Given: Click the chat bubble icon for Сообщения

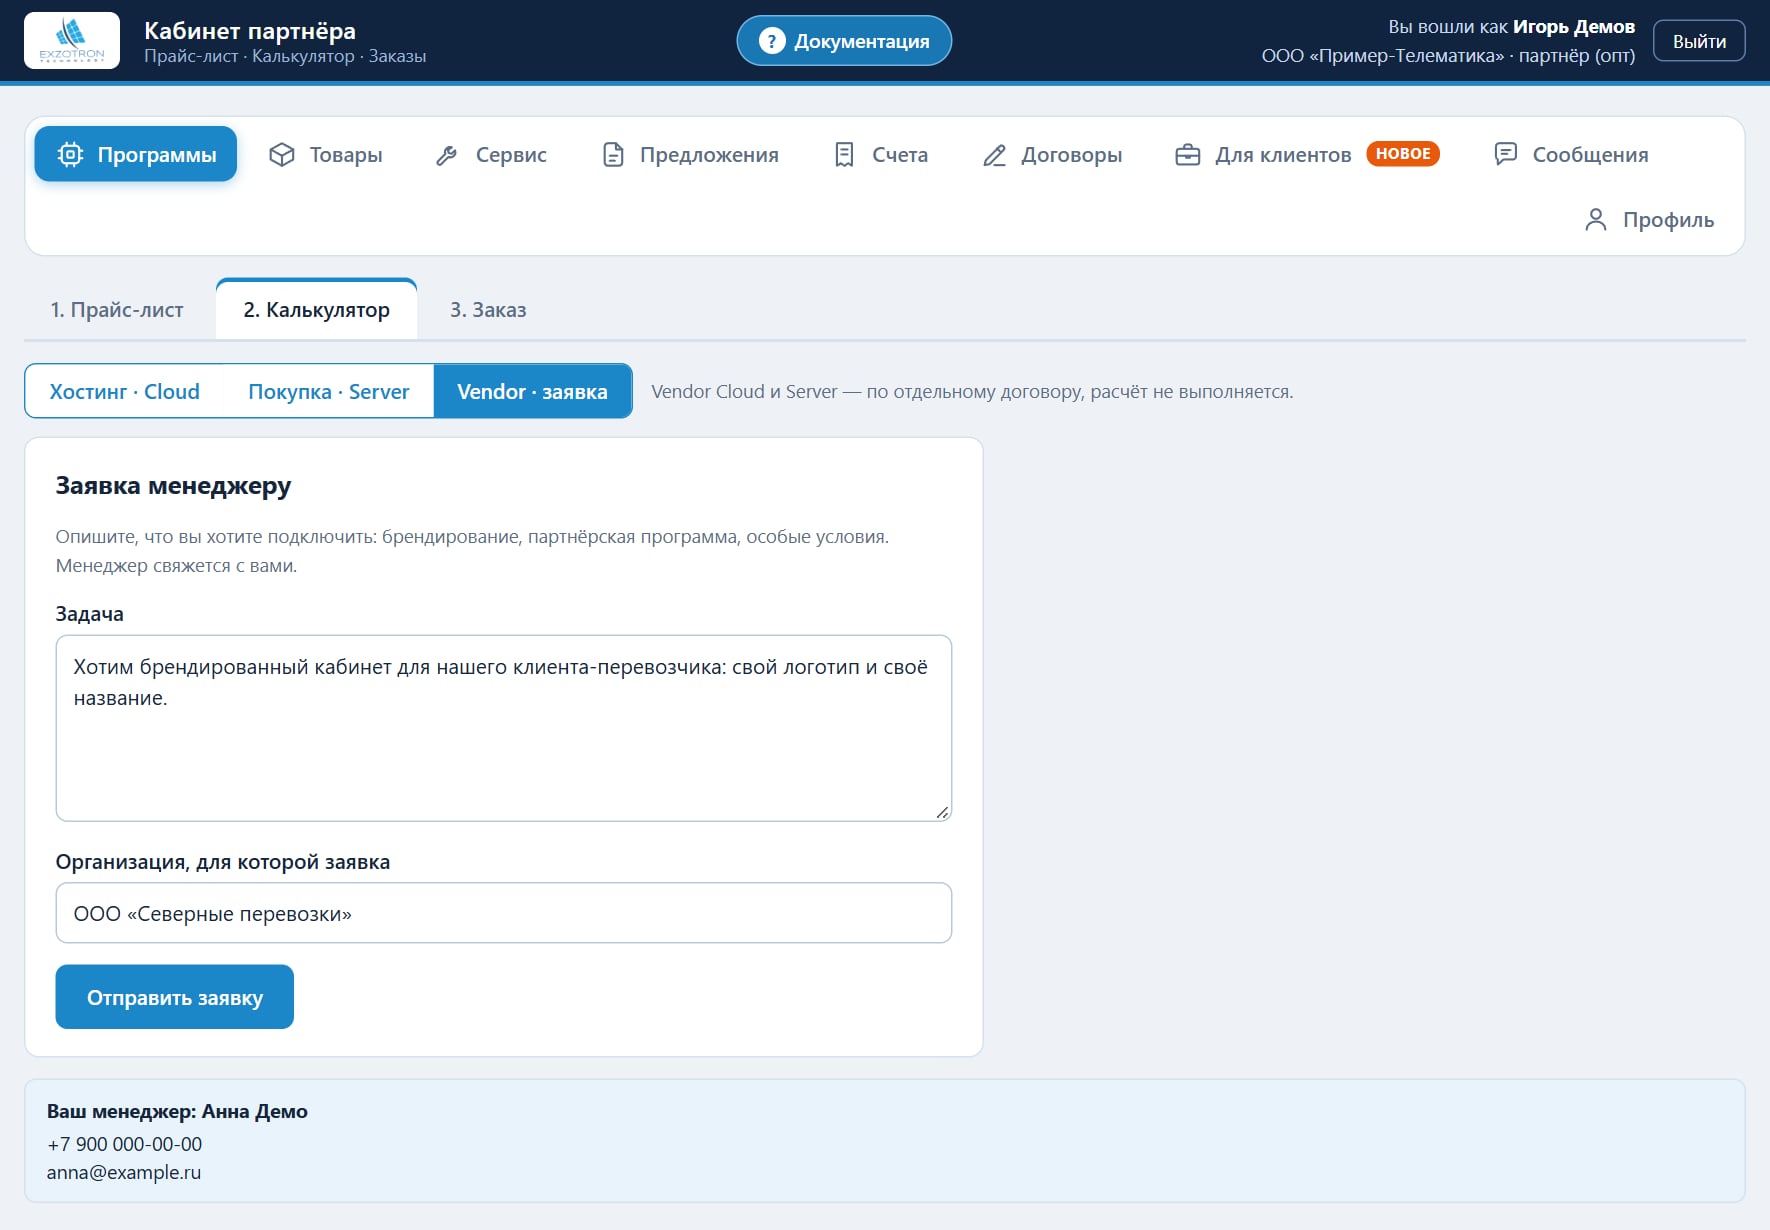Looking at the screenshot, I should (x=1505, y=154).
